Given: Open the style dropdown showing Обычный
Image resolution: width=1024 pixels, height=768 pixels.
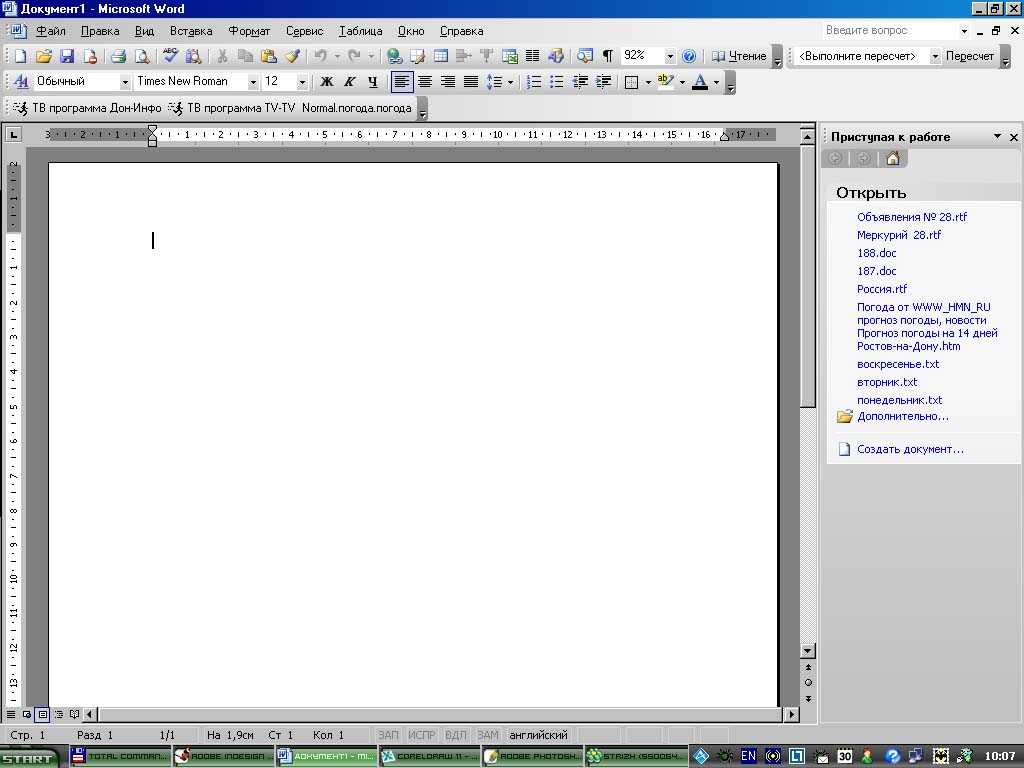Looking at the screenshot, I should [124, 82].
